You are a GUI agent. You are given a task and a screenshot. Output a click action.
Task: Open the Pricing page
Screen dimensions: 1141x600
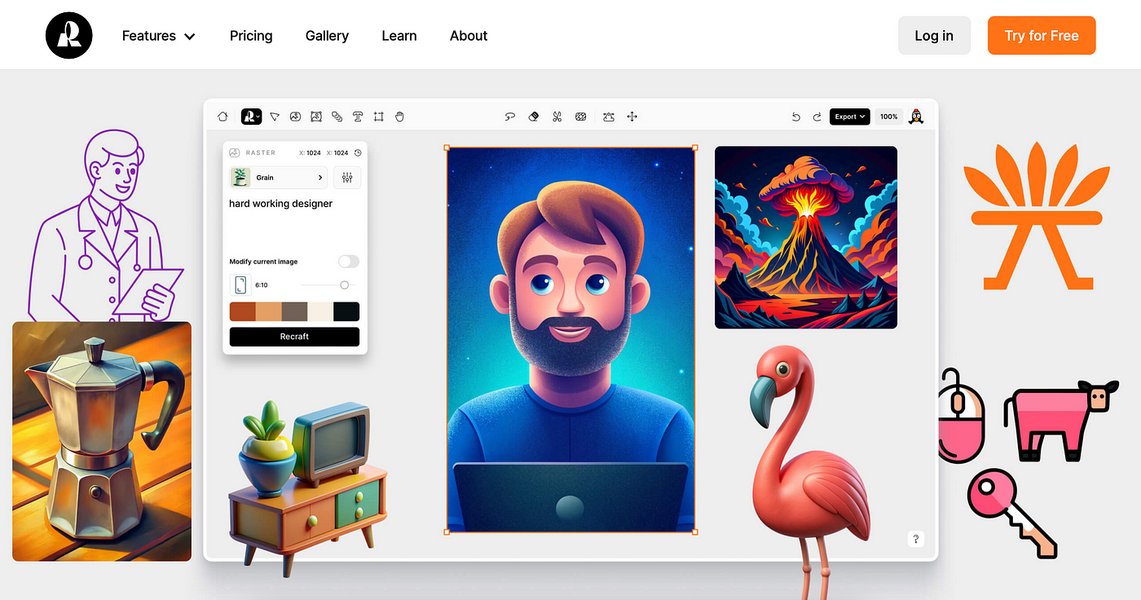(250, 35)
